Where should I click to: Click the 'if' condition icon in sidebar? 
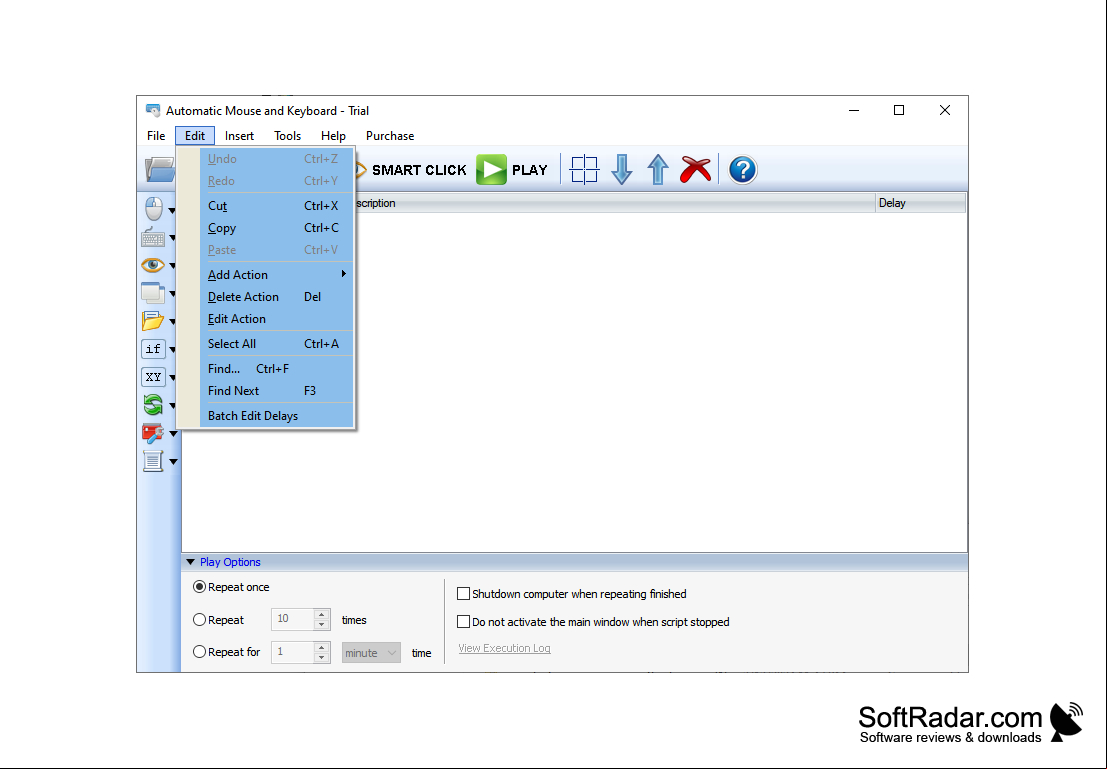153,349
